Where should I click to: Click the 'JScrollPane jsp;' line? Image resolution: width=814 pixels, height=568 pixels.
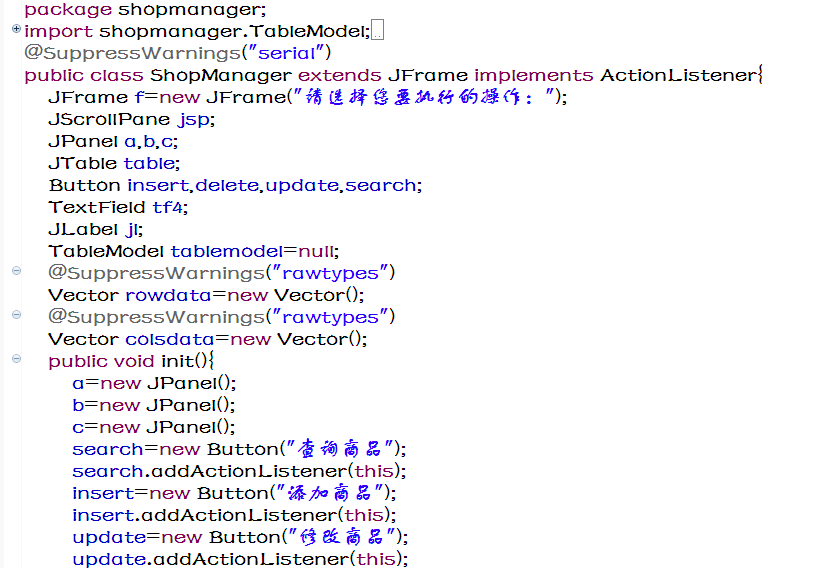point(131,119)
